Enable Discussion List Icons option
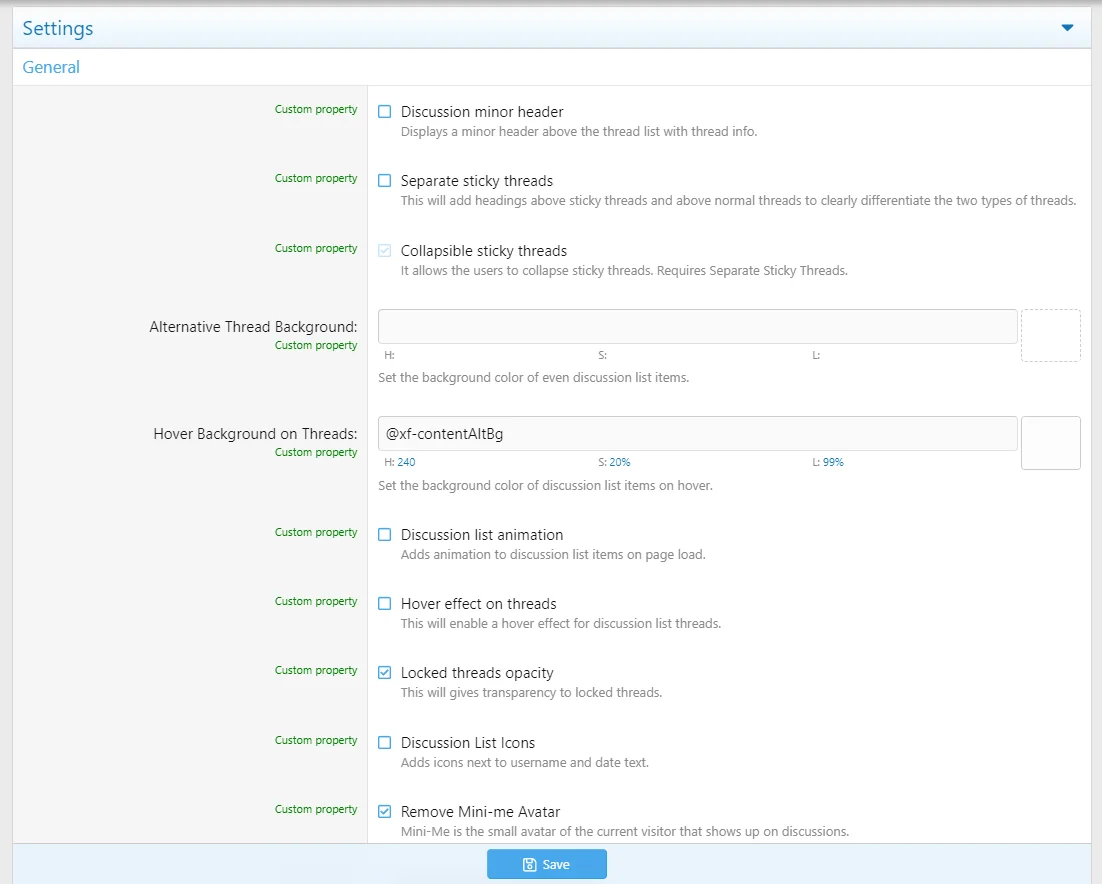 tap(385, 743)
